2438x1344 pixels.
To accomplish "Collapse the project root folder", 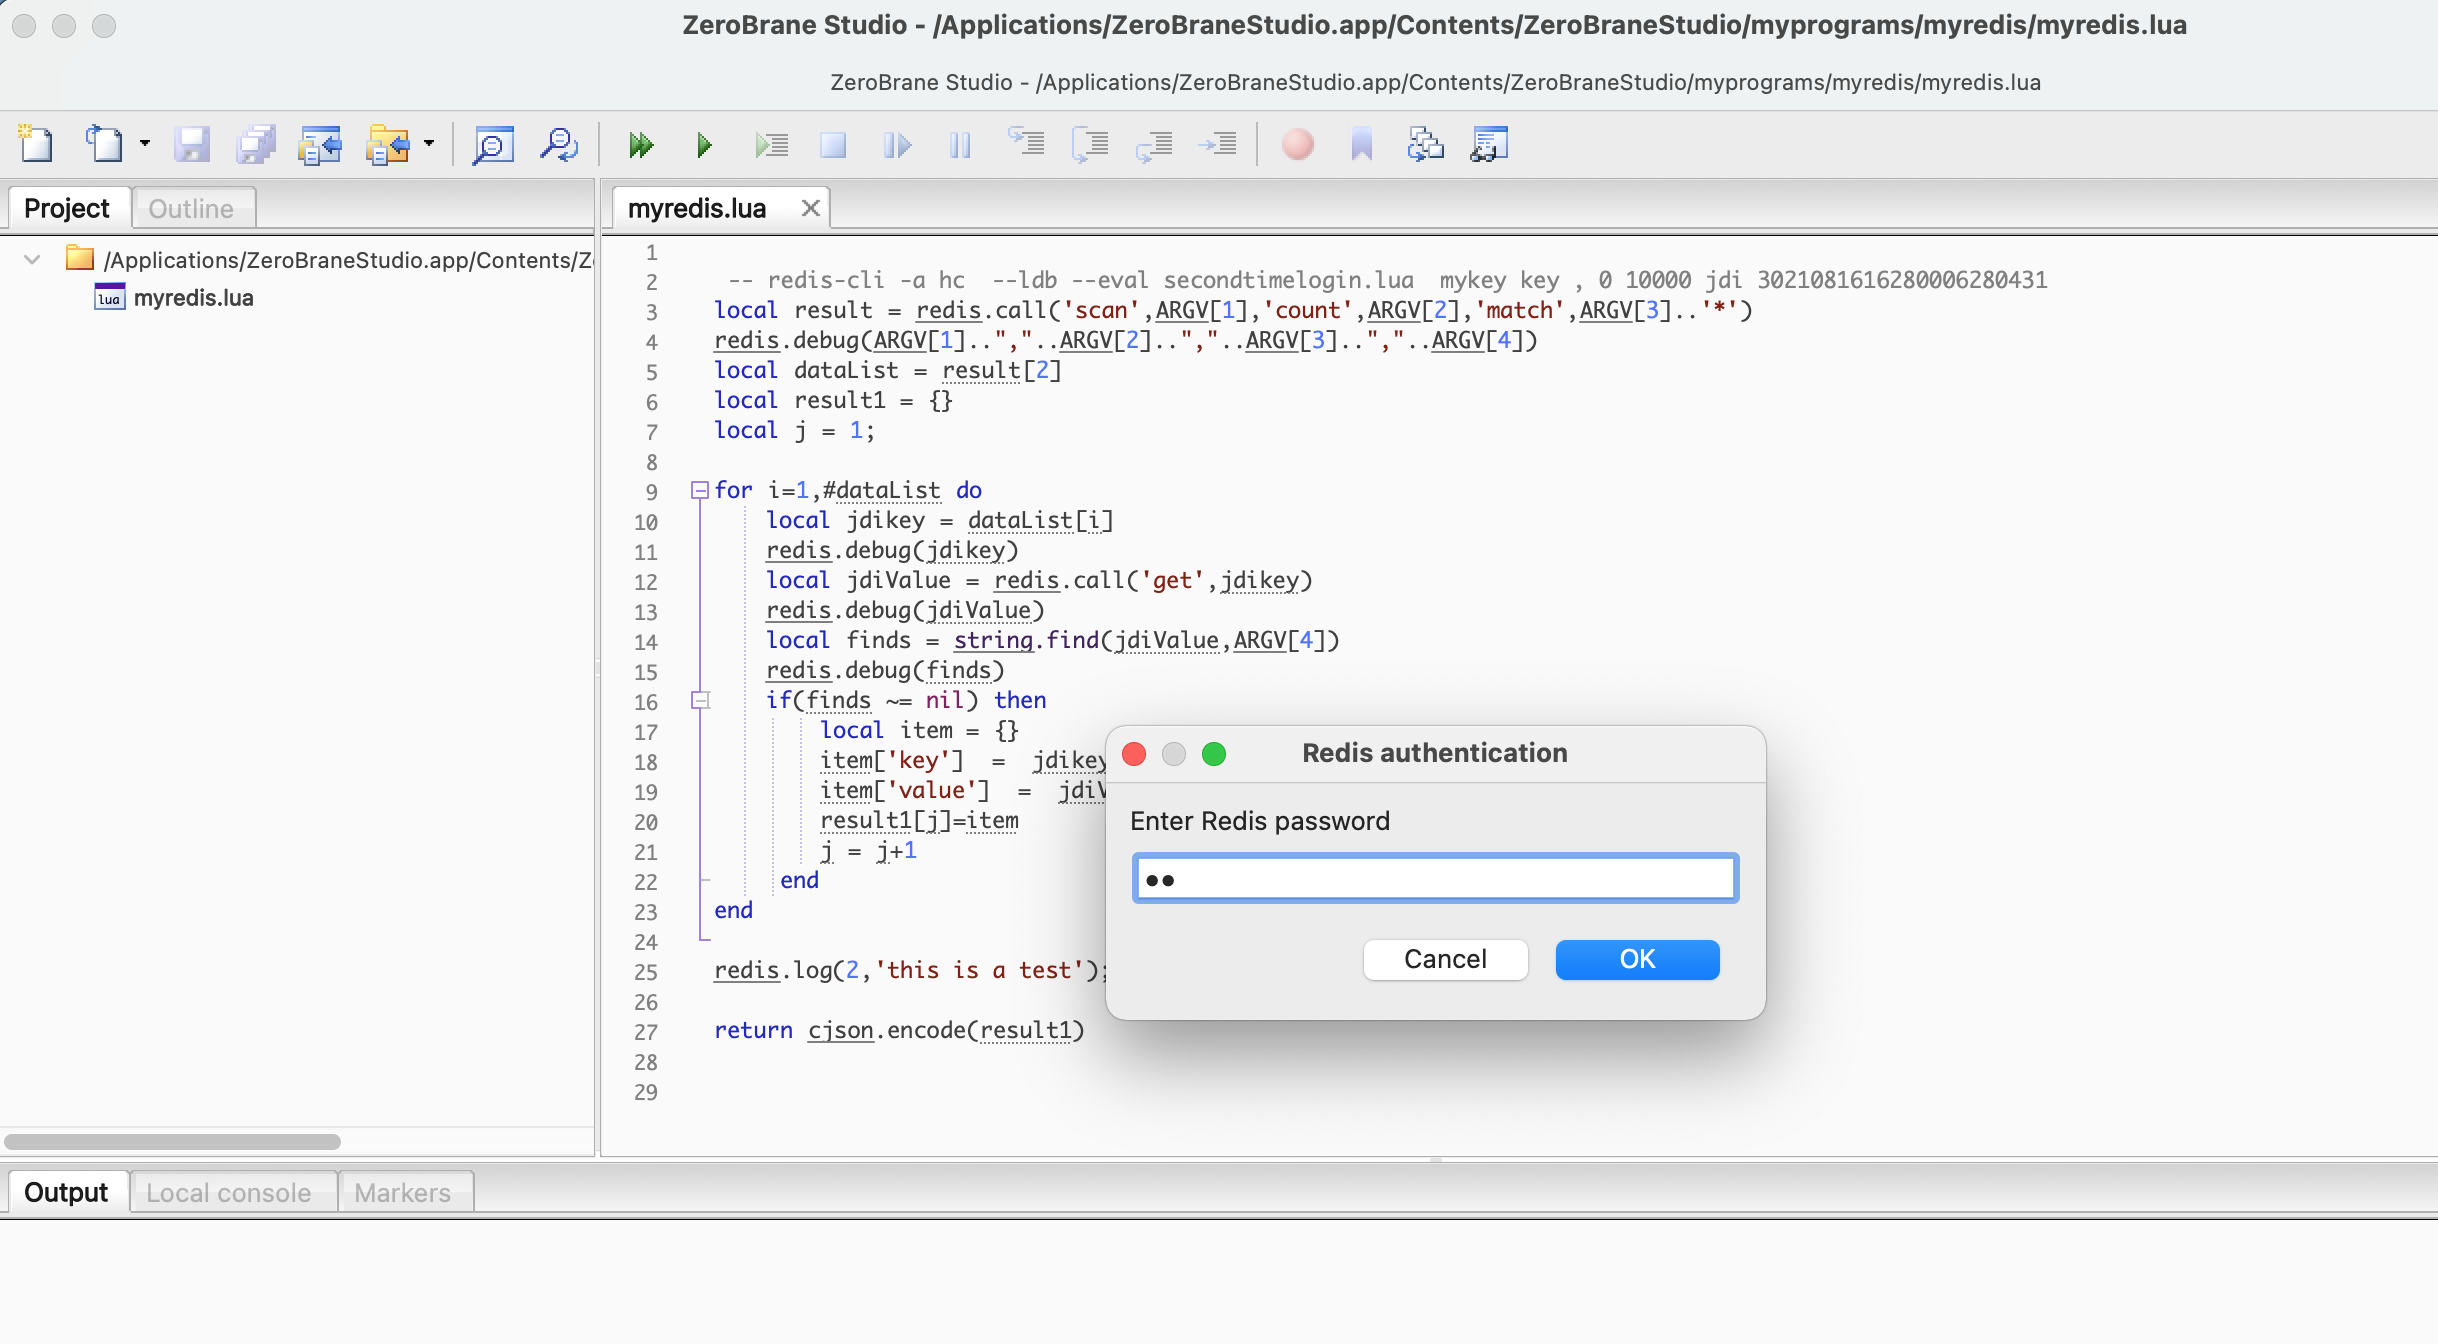I will coord(32,260).
